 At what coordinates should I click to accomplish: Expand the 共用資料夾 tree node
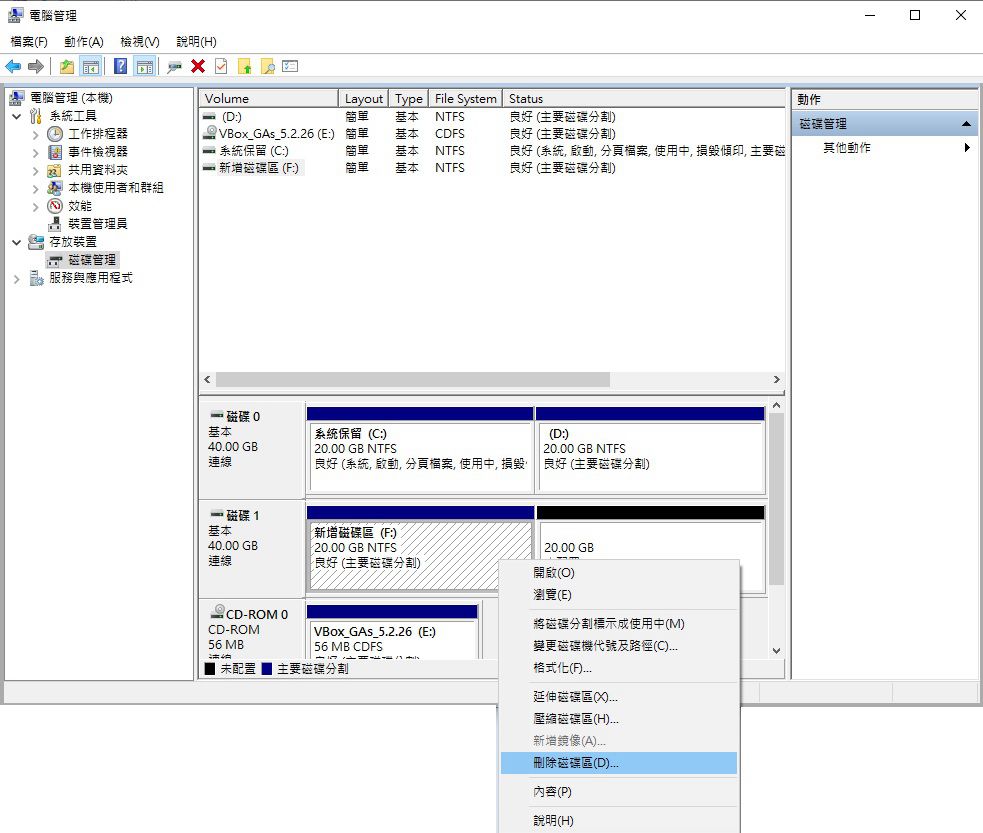point(36,171)
